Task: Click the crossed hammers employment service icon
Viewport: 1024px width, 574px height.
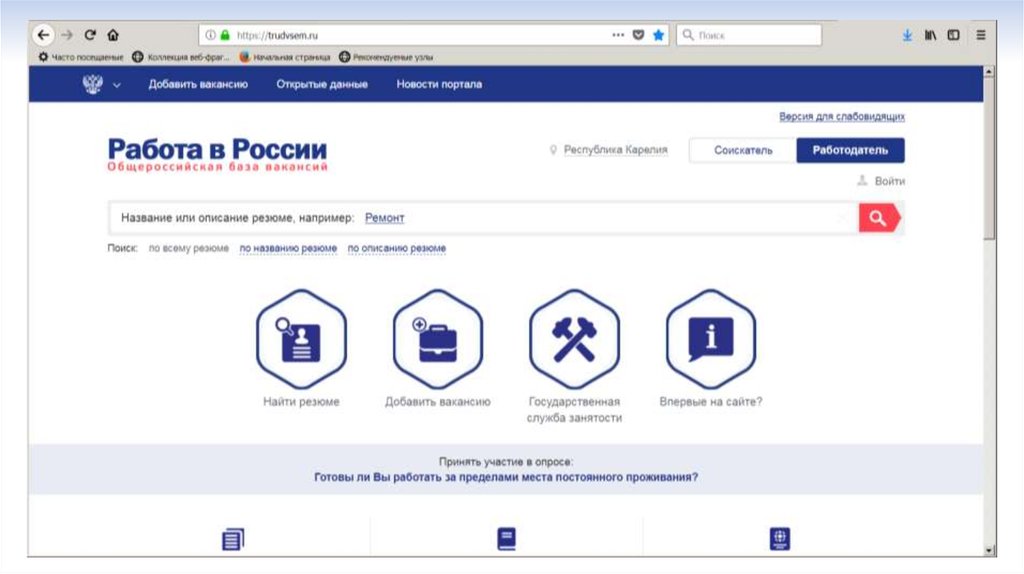Action: point(574,339)
